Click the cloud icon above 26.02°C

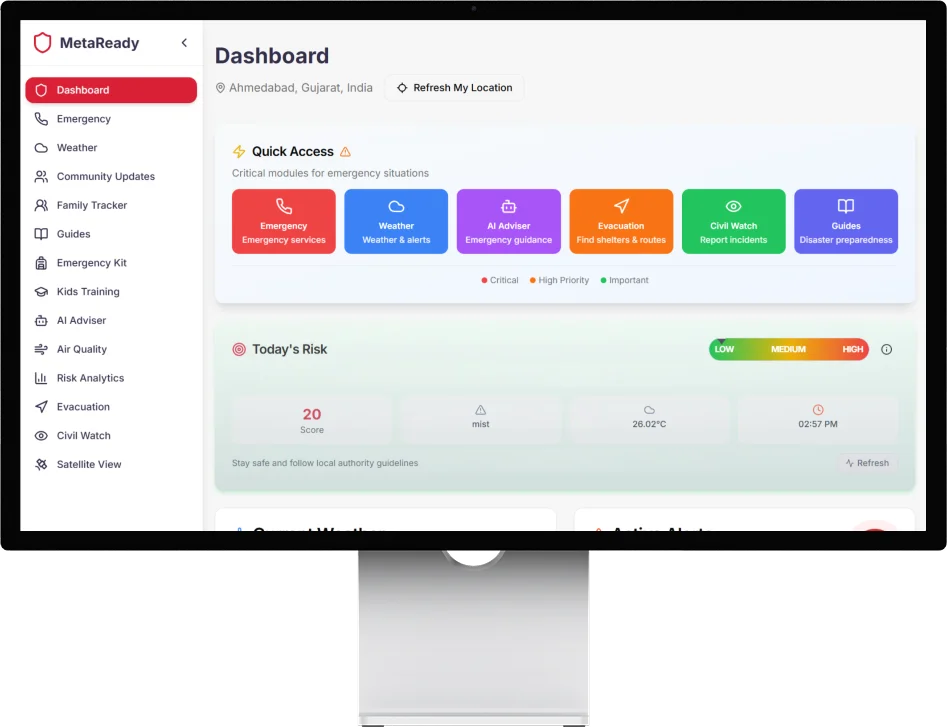[x=649, y=410]
